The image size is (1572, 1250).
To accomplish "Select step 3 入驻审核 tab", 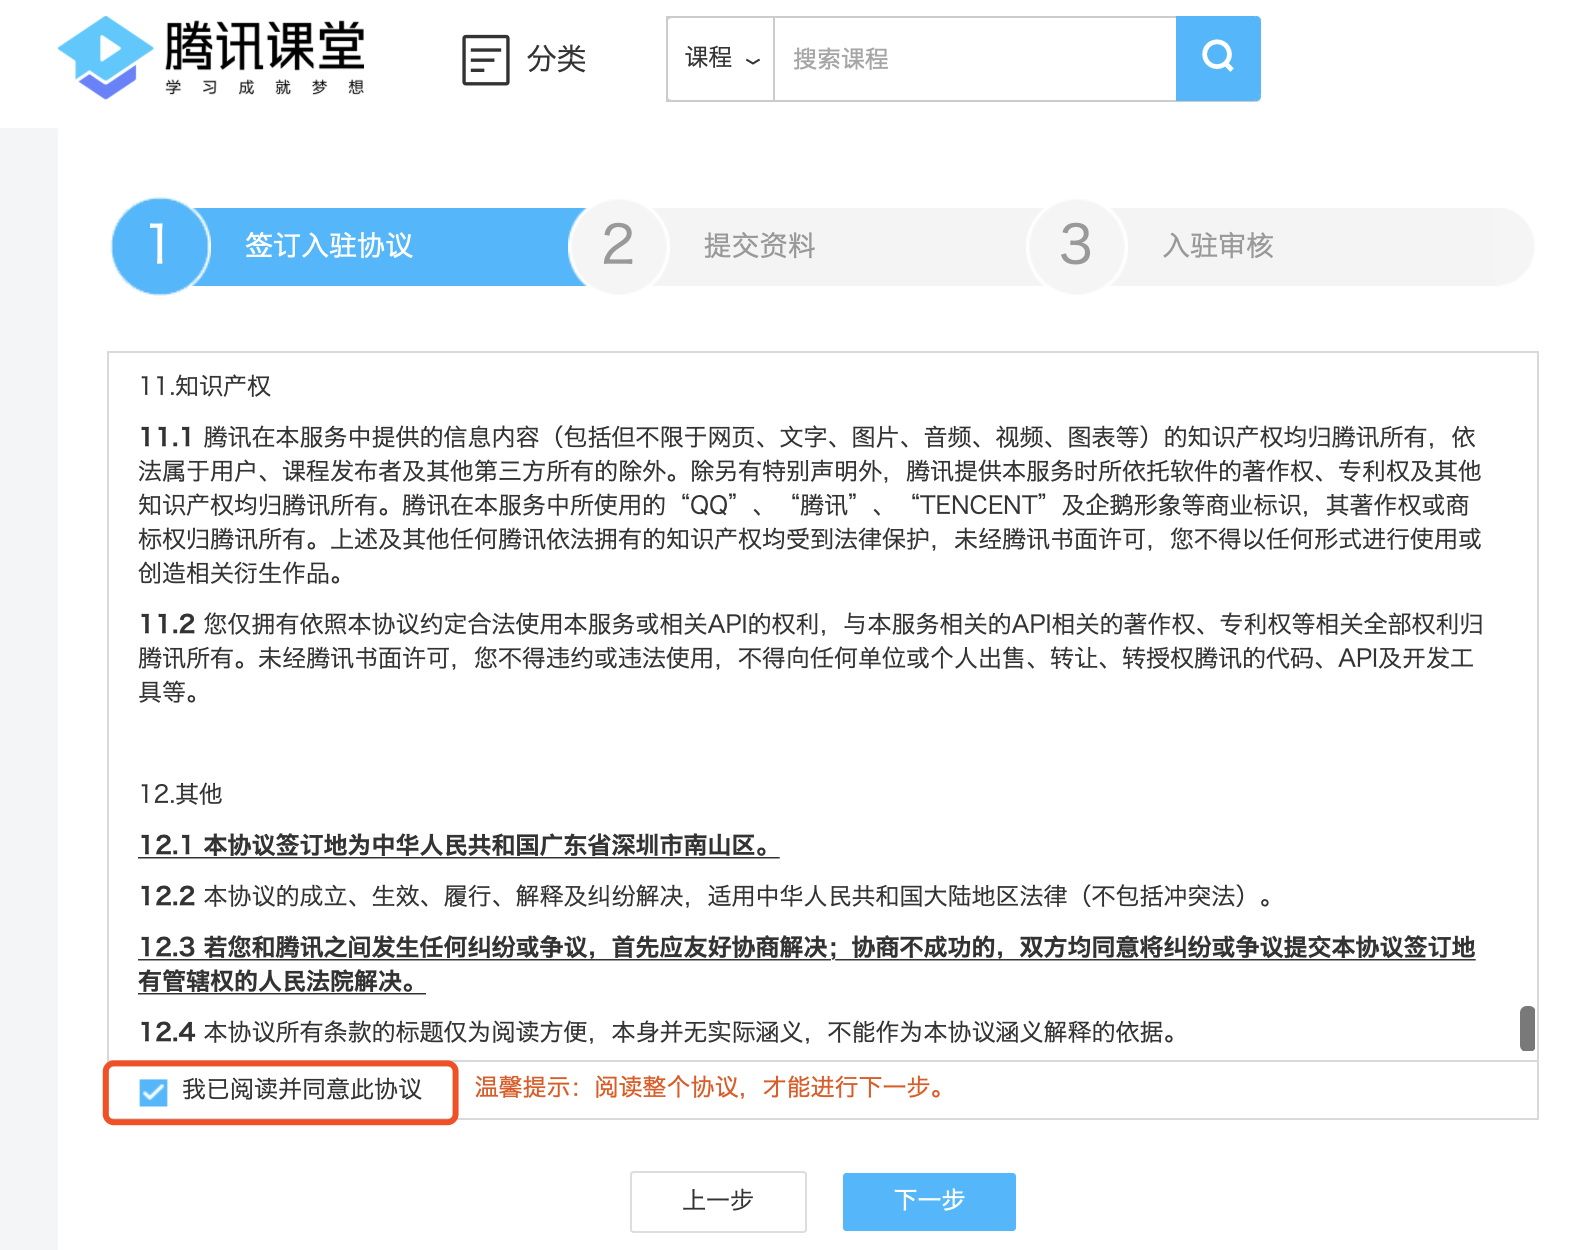I will point(1281,246).
